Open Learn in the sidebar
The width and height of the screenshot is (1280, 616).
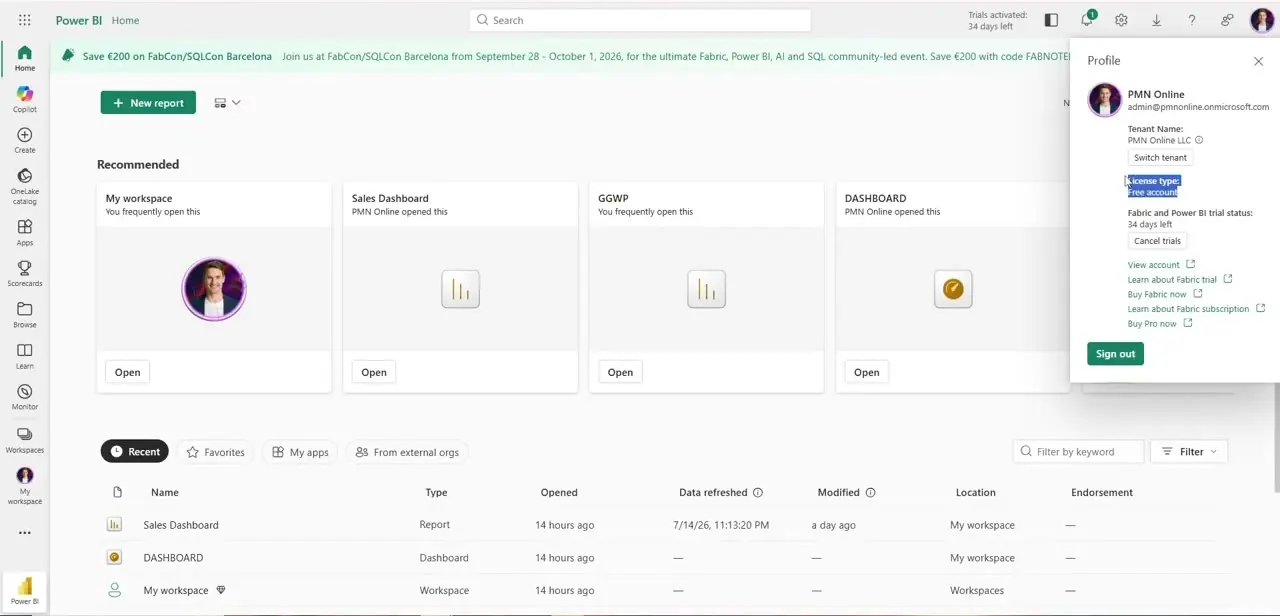(x=24, y=356)
